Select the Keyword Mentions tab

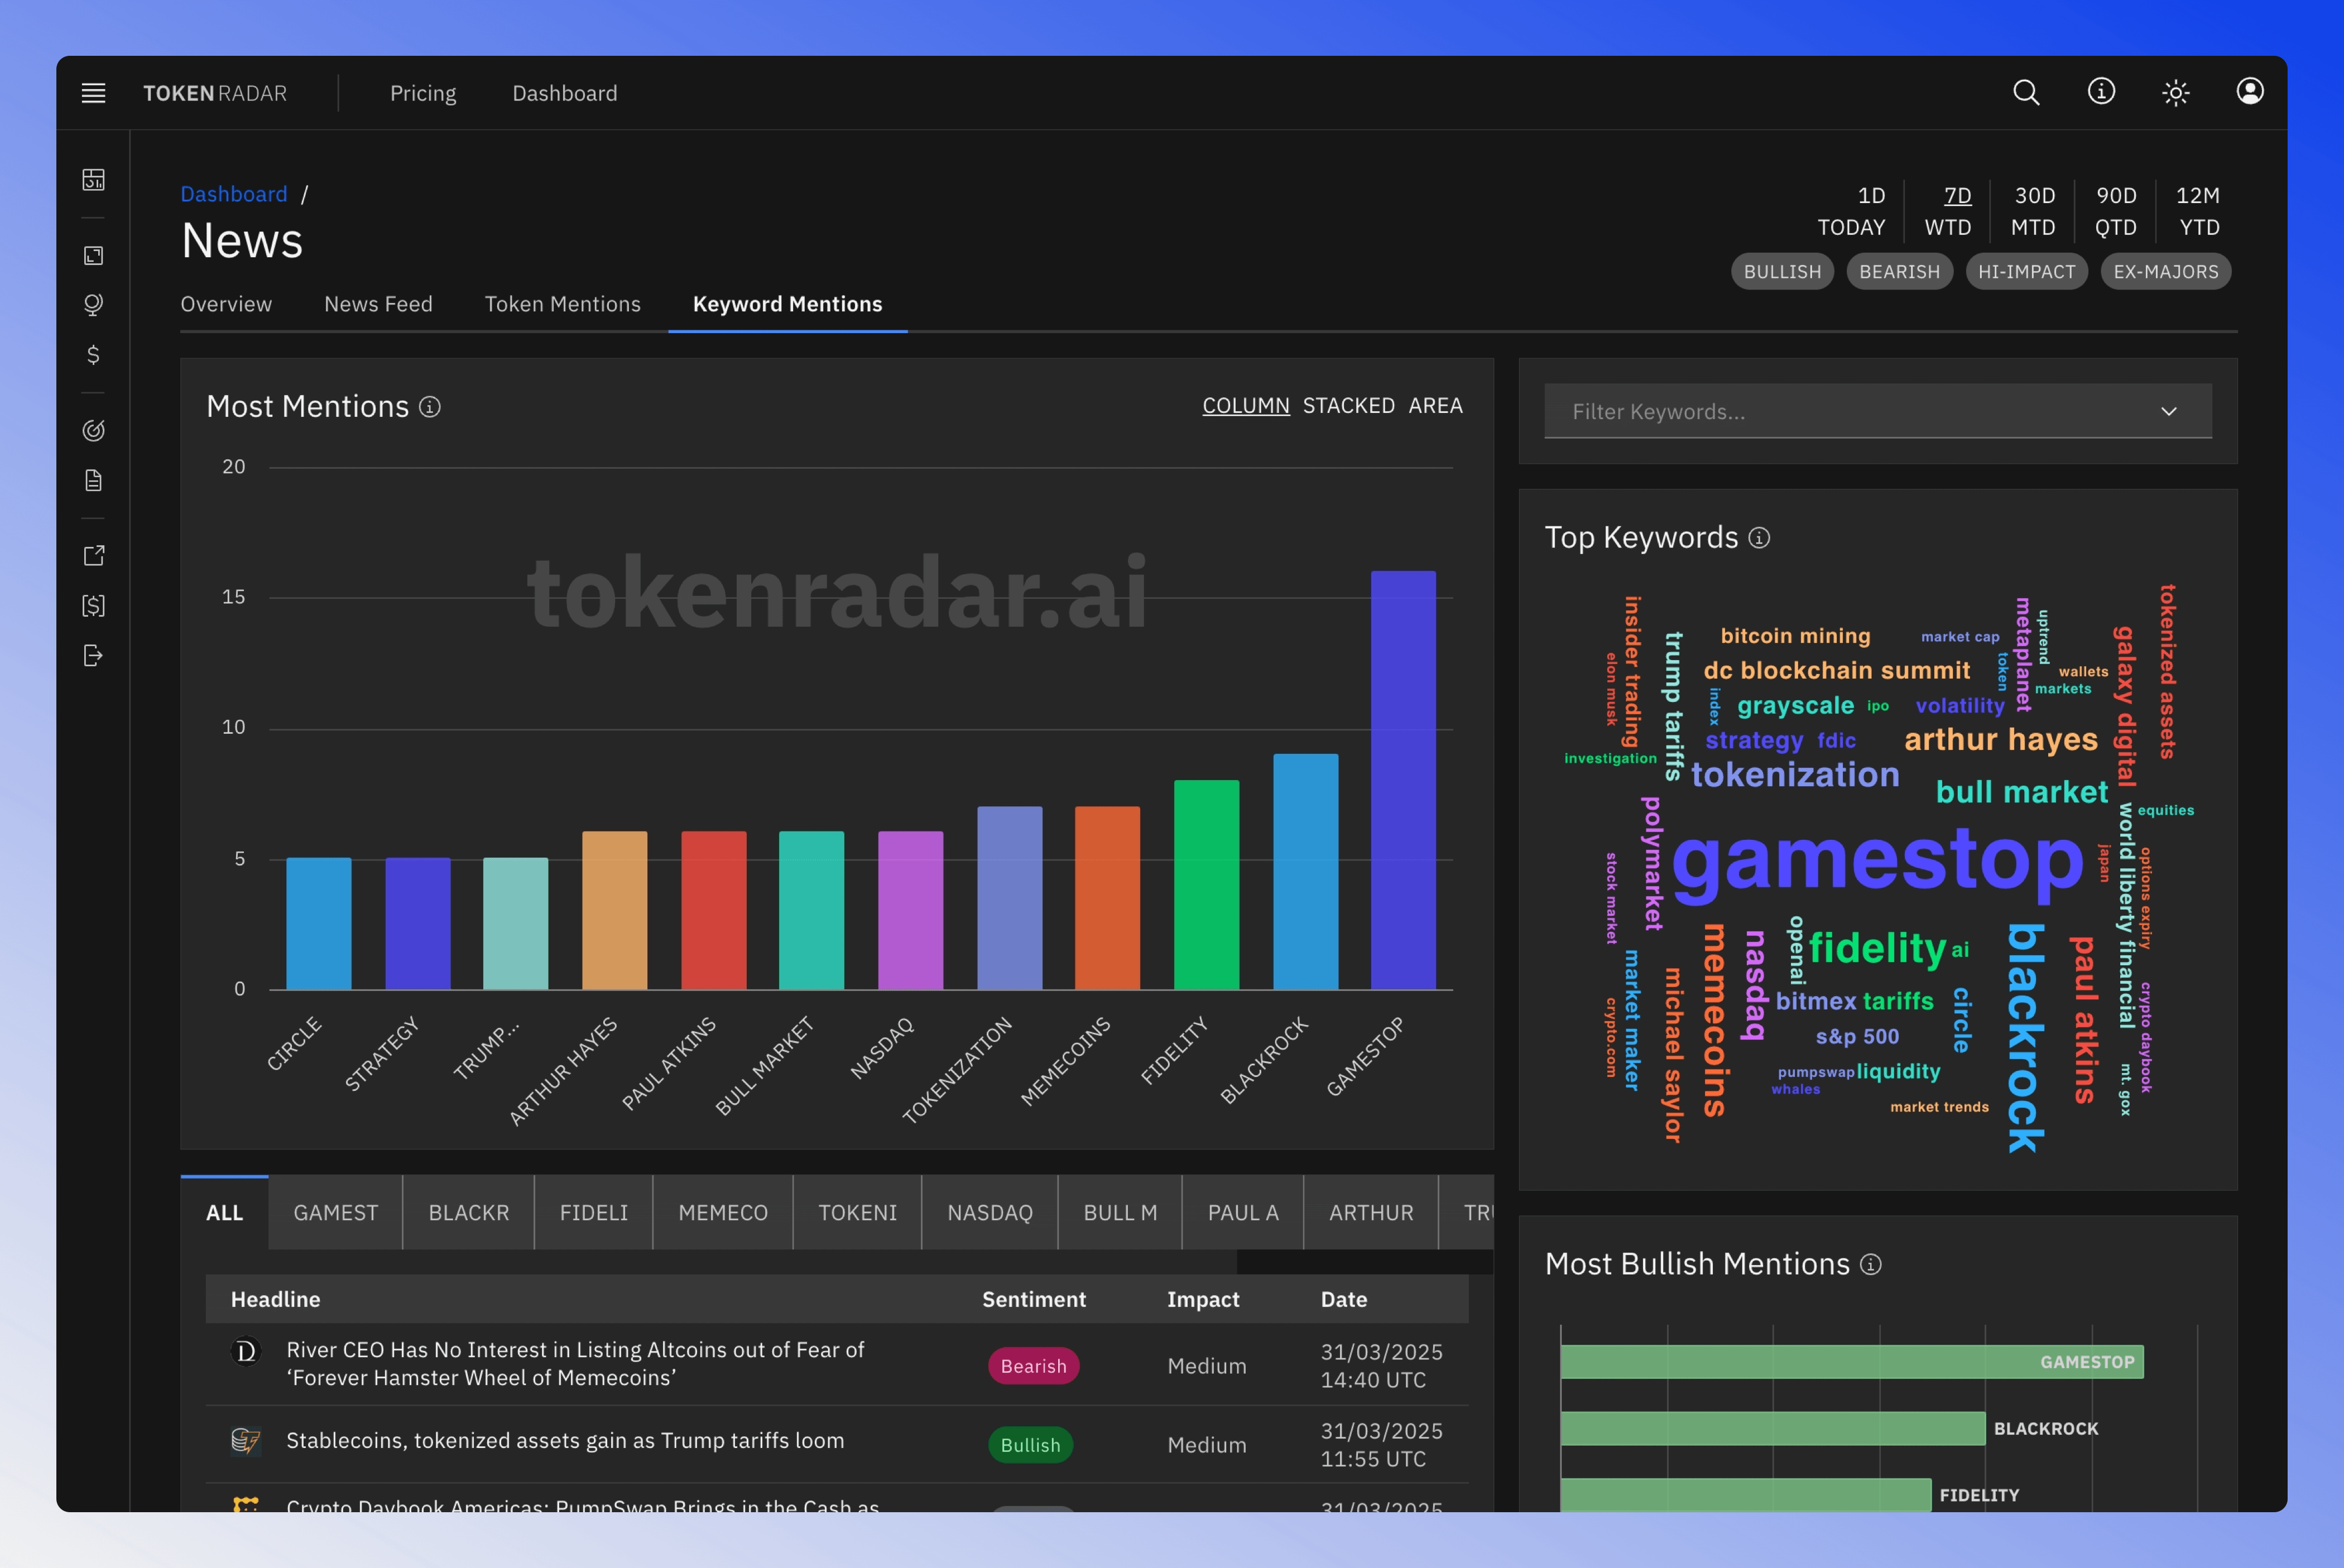pos(788,304)
